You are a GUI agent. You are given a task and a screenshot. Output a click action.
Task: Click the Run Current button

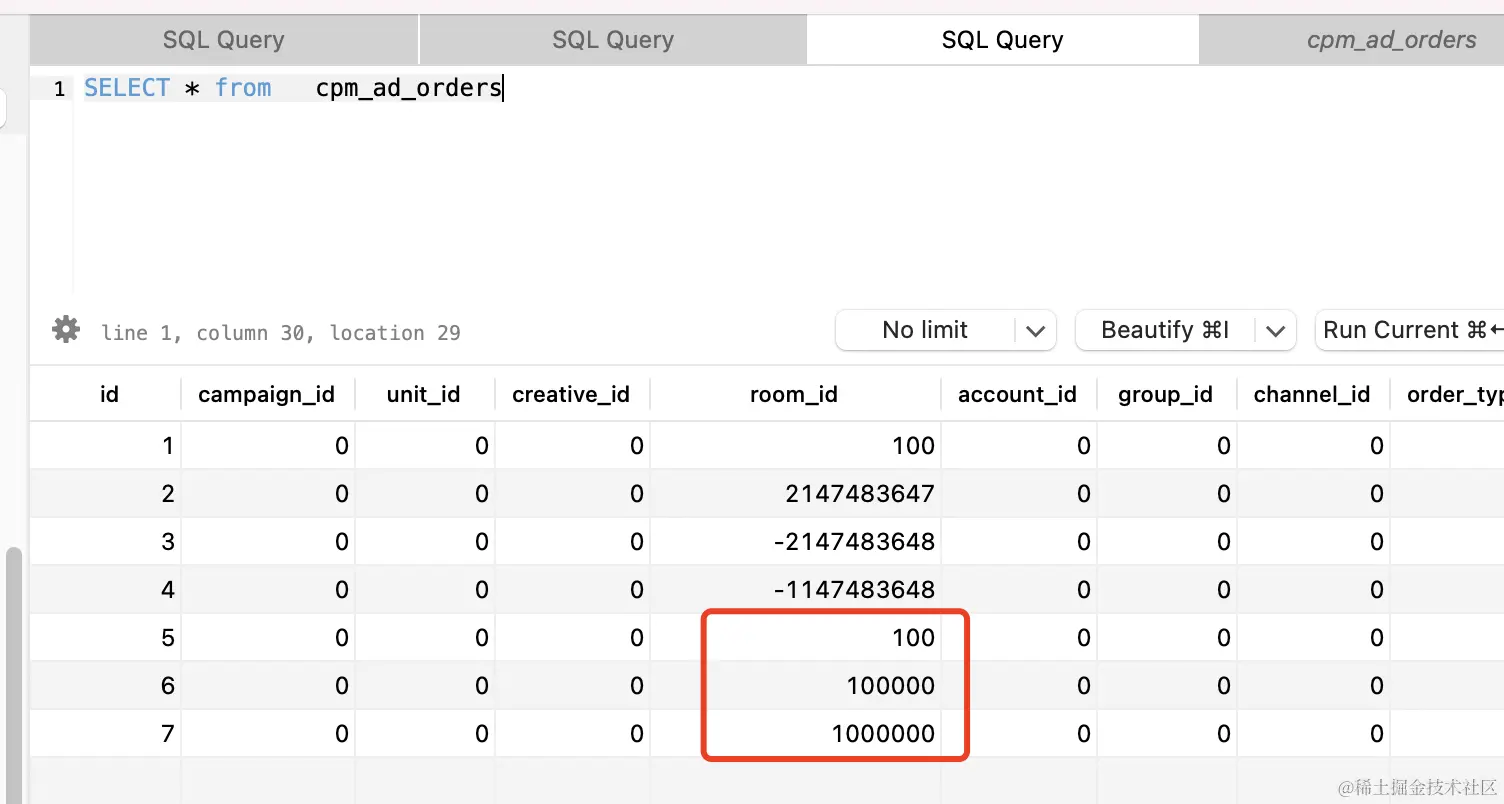[x=1410, y=330]
